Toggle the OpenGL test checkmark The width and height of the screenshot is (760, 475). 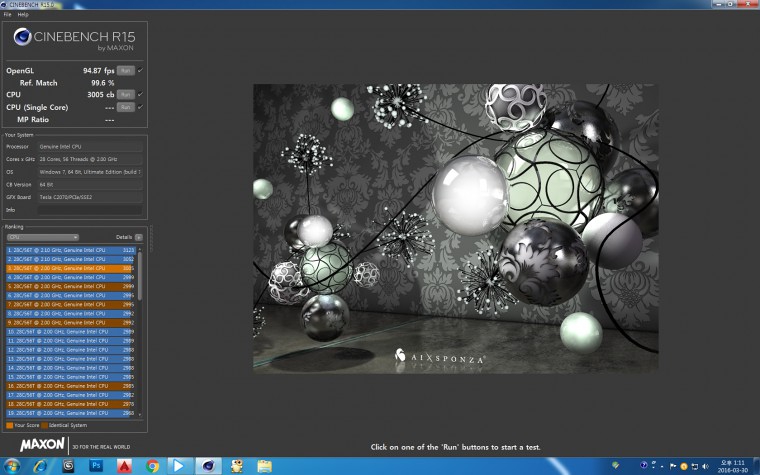(141, 70)
